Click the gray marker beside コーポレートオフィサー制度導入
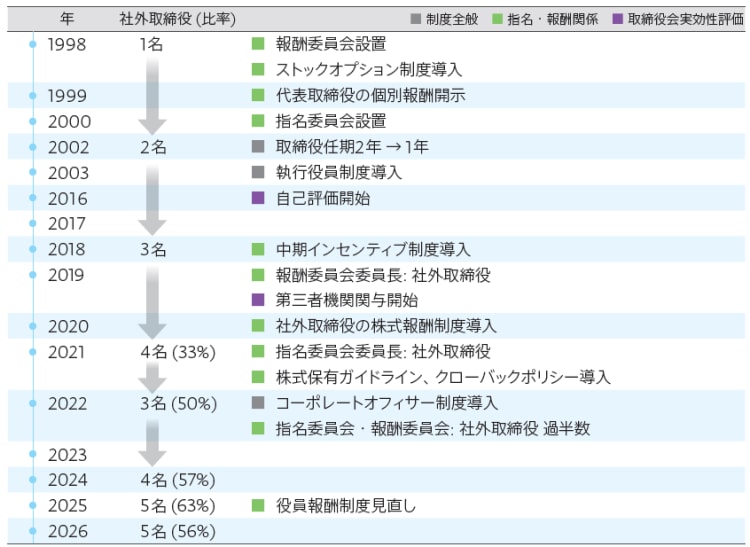Image resolution: width=750 pixels, height=547 pixels. 258,403
